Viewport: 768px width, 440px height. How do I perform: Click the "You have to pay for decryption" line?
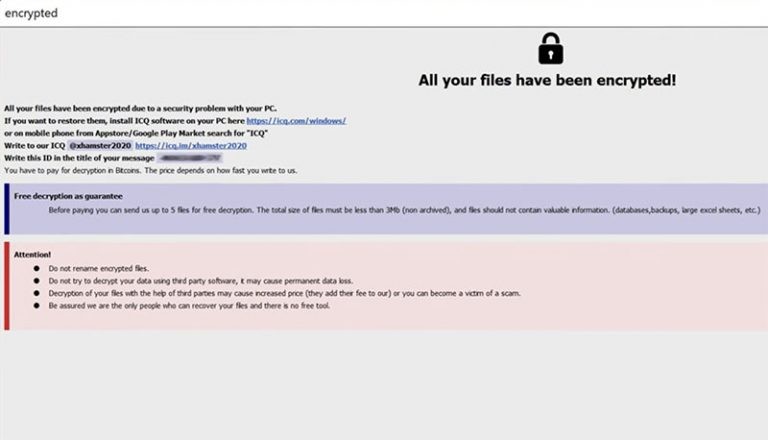(x=150, y=170)
